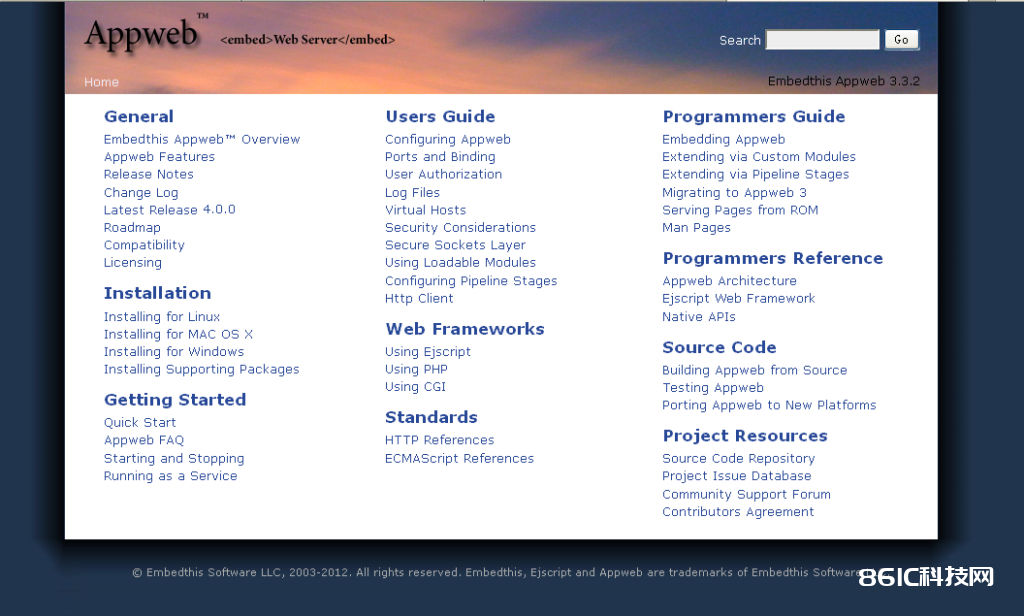The width and height of the screenshot is (1024, 616).
Task: Open Security Considerations link
Action: pos(460,227)
